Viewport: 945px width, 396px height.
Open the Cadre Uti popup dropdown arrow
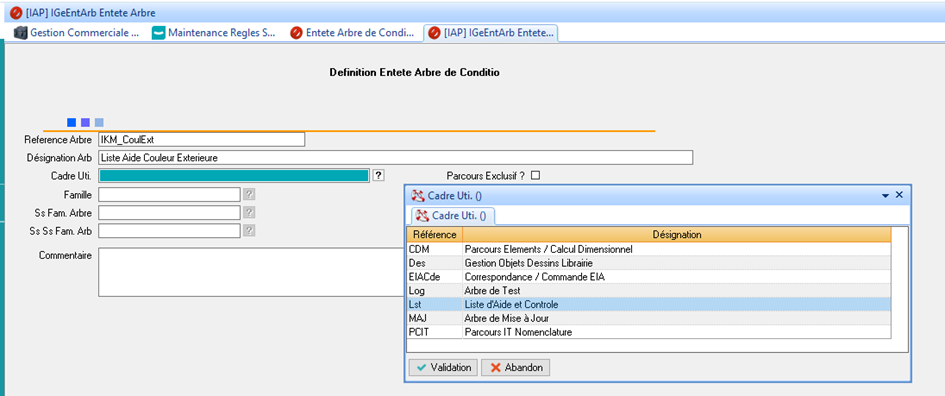(885, 196)
